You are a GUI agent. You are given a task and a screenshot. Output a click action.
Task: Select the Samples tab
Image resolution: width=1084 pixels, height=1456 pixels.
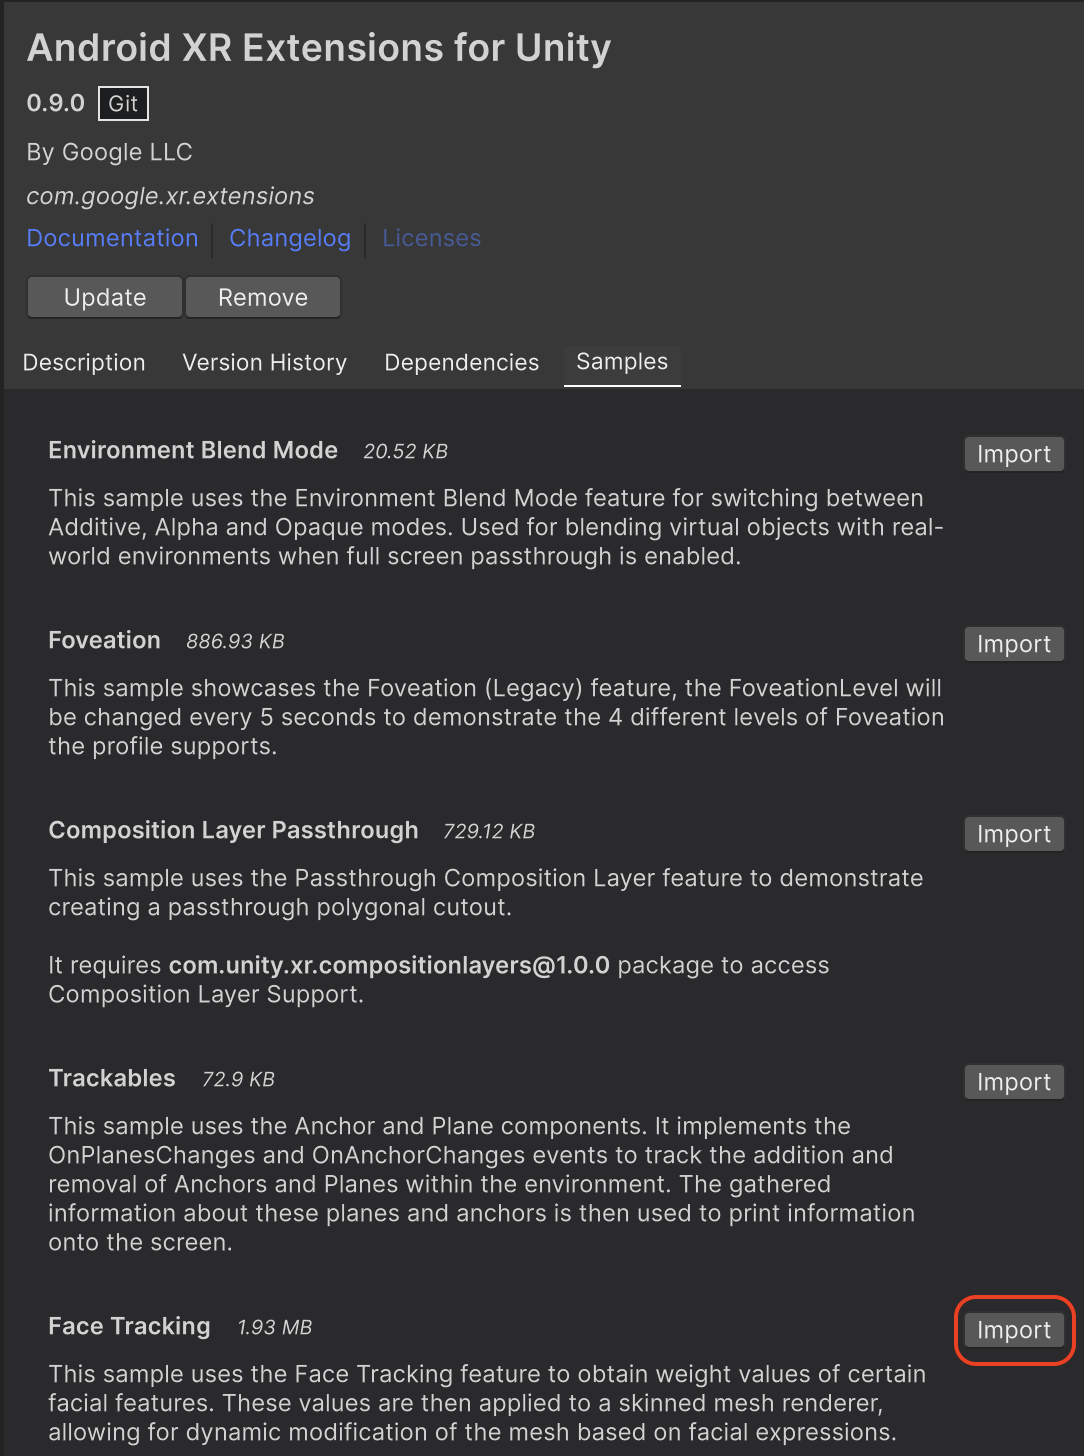tap(621, 362)
